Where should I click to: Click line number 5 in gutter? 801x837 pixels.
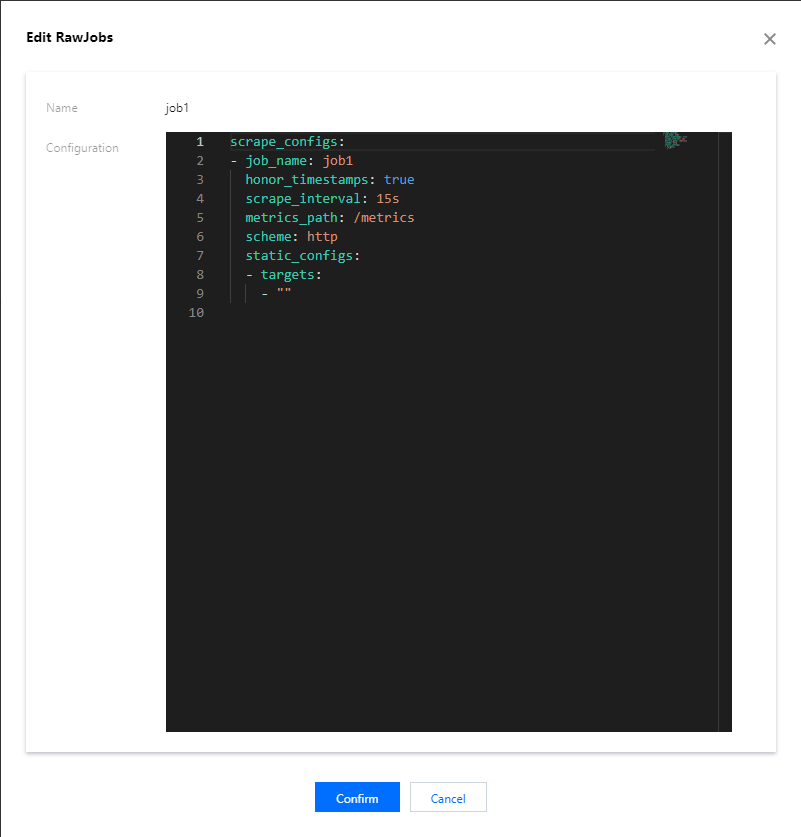200,218
